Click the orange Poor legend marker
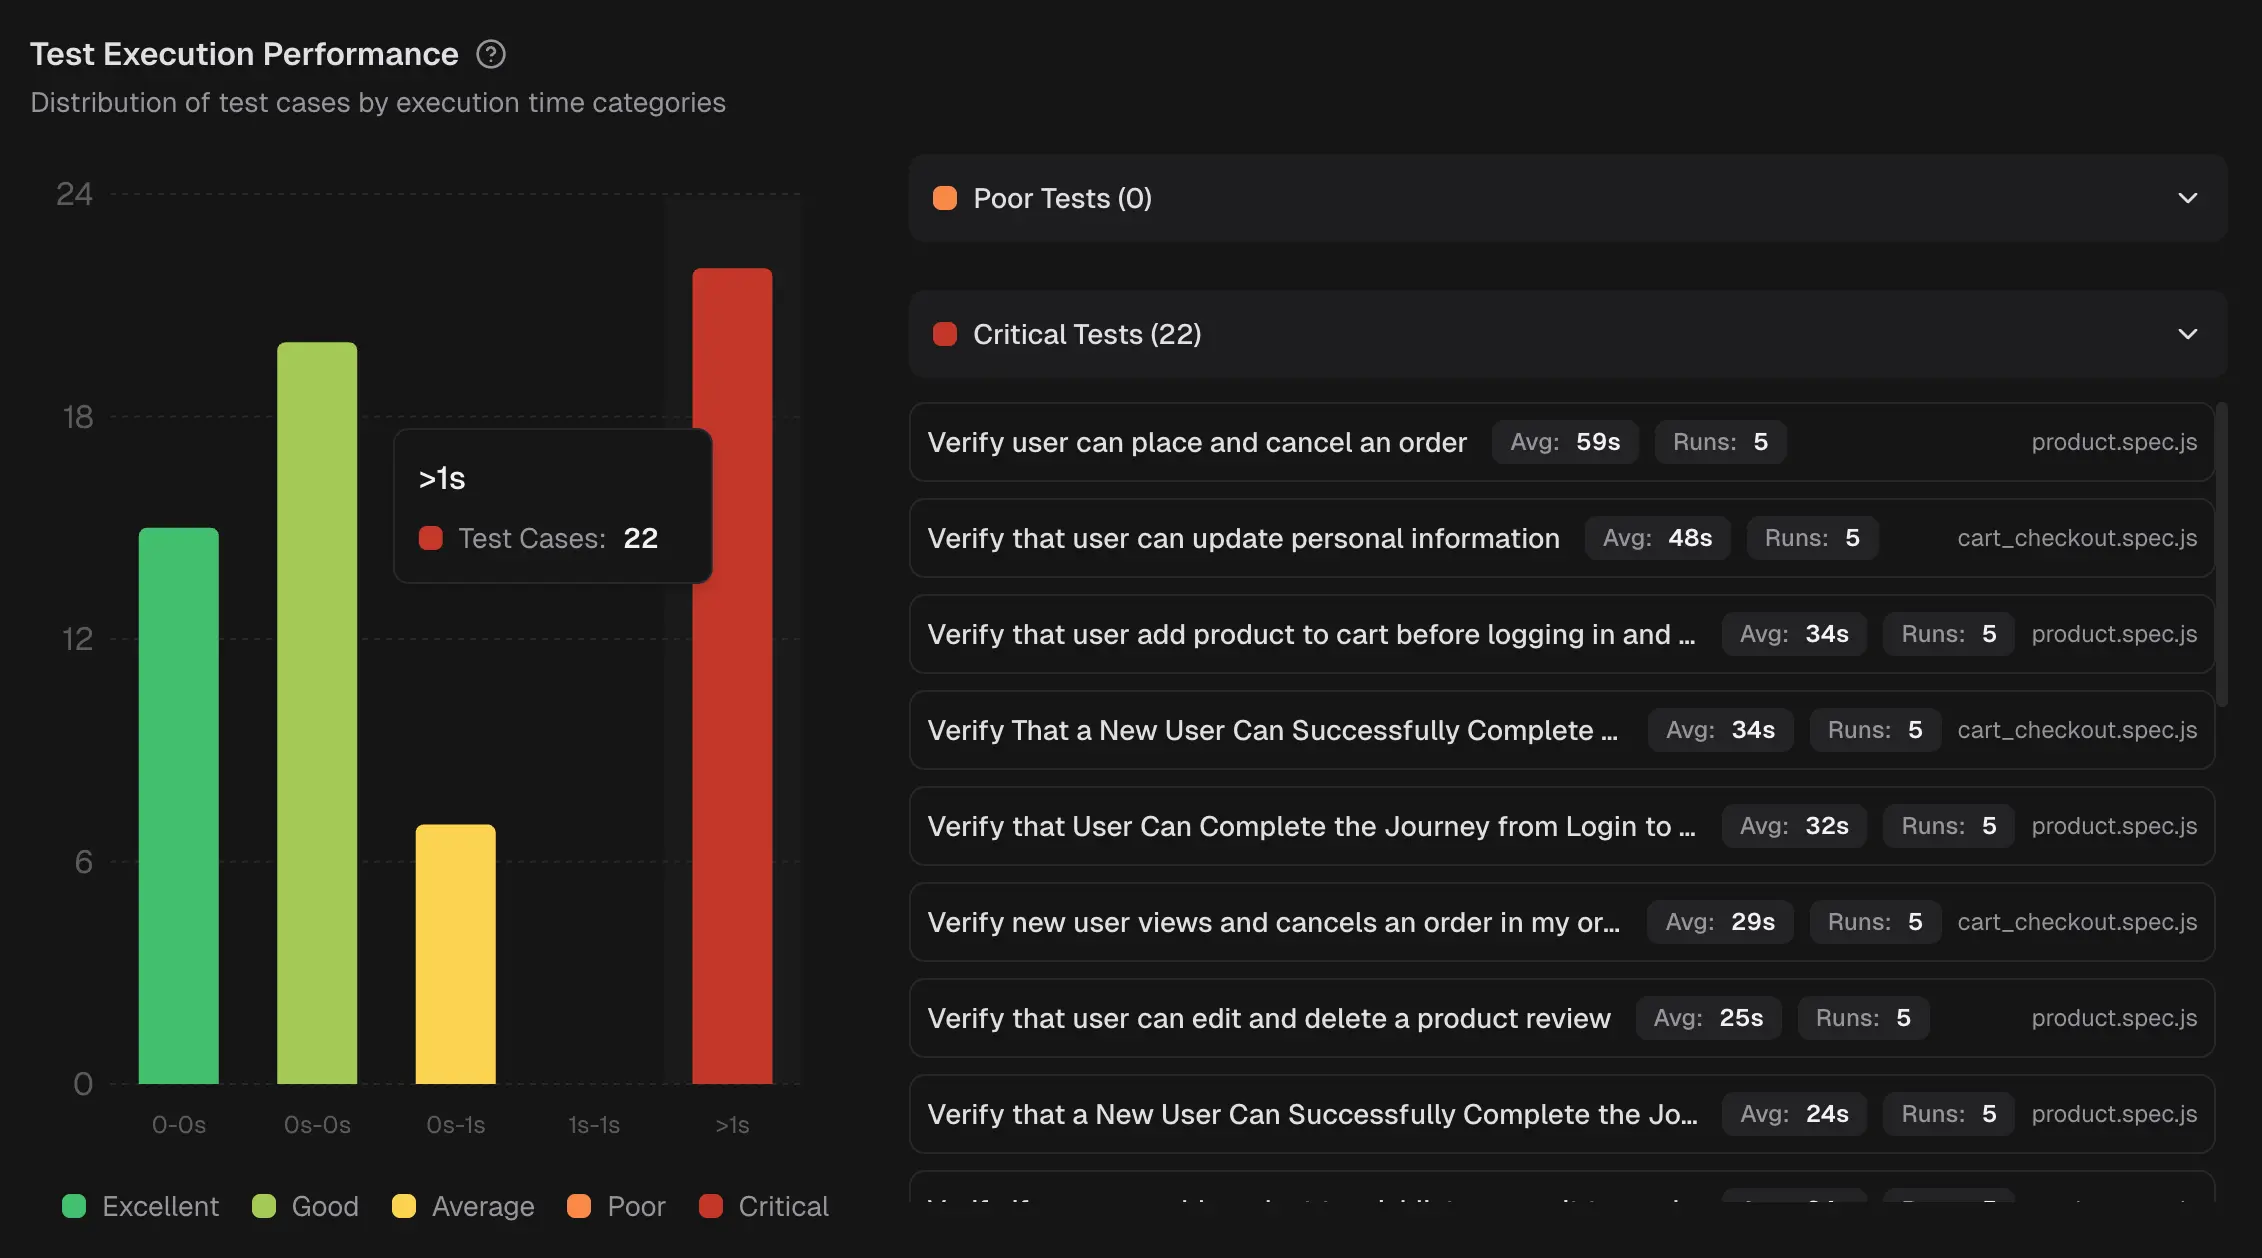This screenshot has height=1258, width=2262. [579, 1206]
